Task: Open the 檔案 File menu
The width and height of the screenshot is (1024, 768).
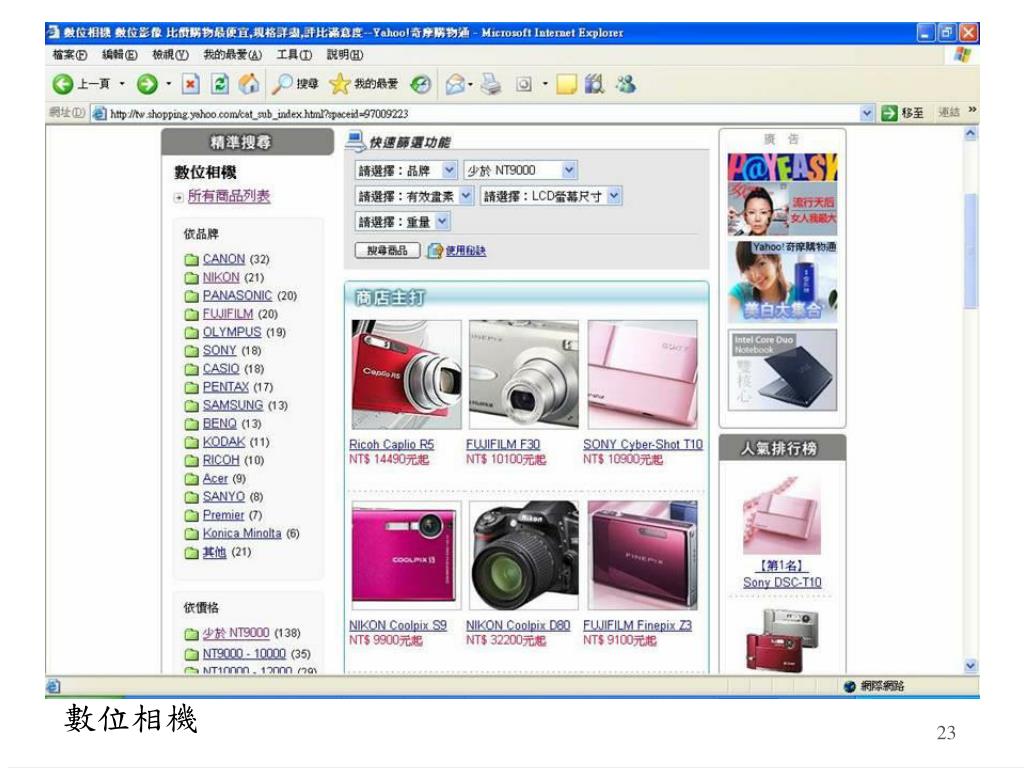Action: coord(70,55)
